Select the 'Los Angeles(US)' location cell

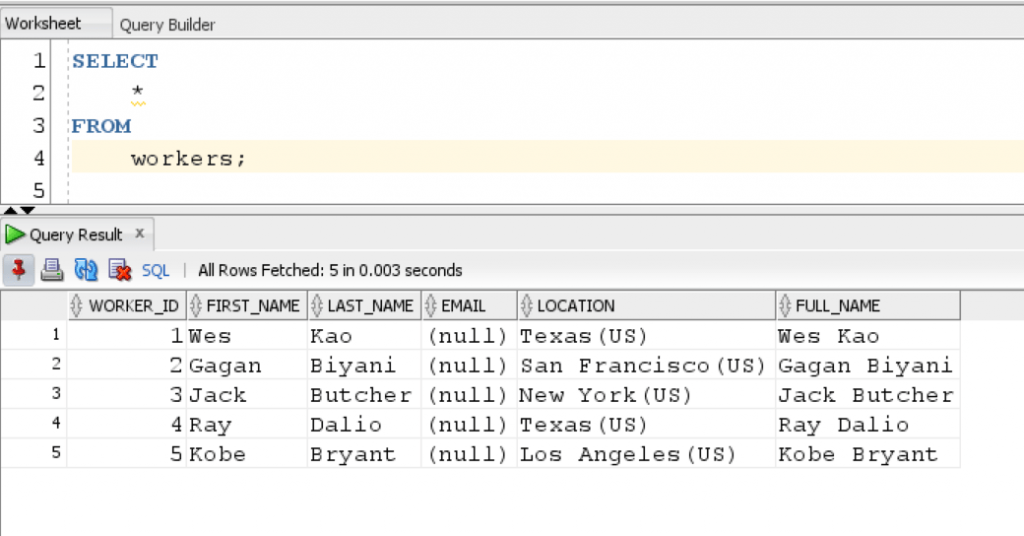(647, 454)
